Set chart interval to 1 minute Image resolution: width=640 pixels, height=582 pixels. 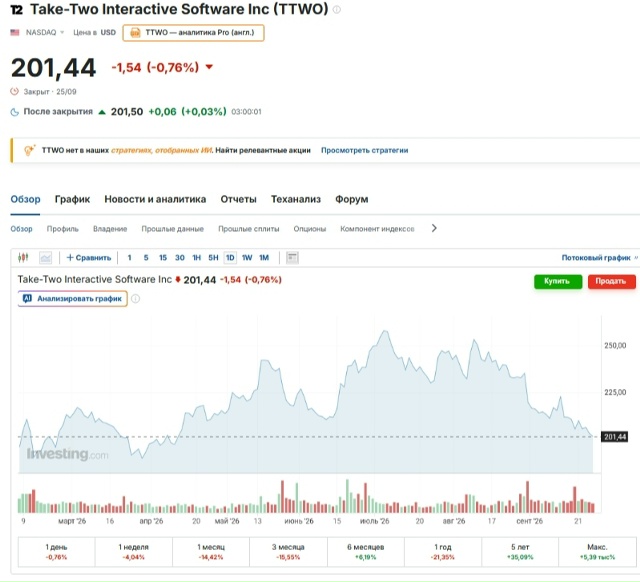pyautogui.click(x=129, y=258)
